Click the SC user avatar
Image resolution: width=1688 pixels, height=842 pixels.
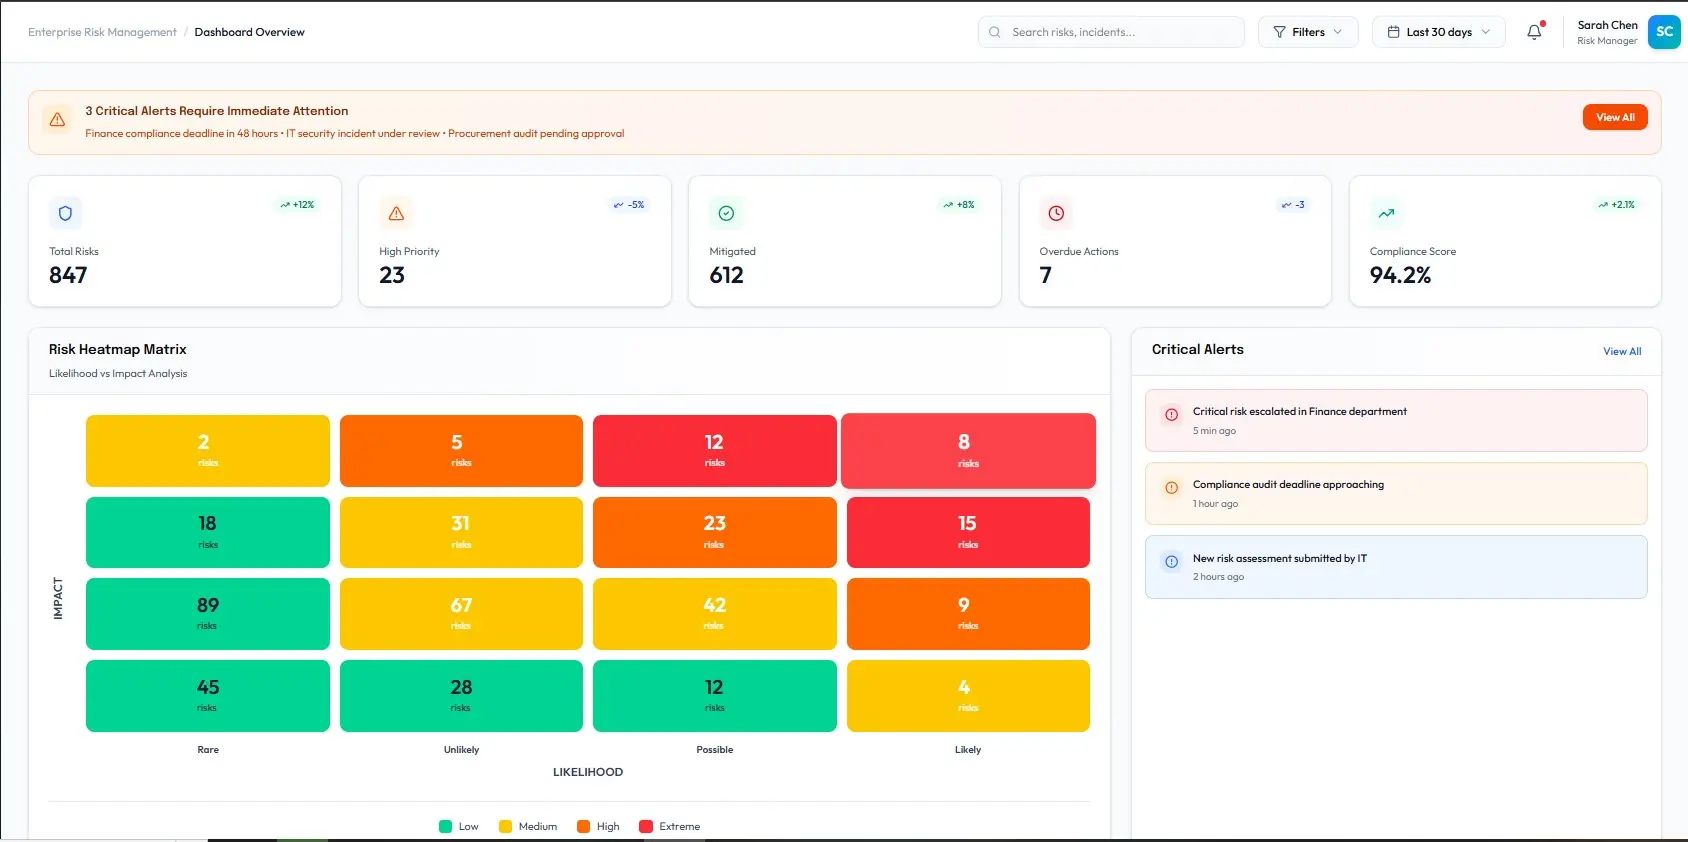point(1664,32)
